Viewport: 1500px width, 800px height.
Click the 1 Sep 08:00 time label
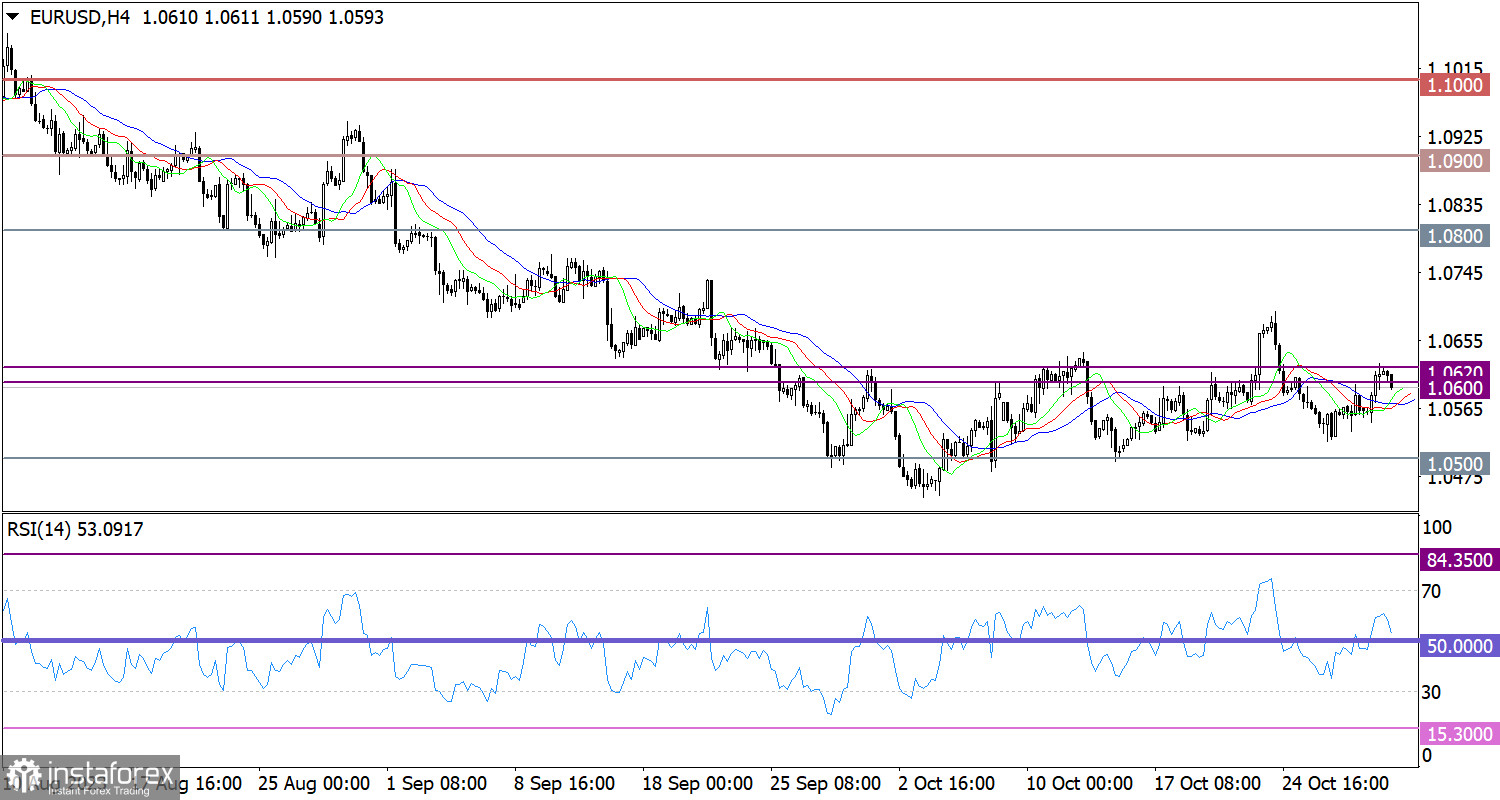click(x=436, y=782)
